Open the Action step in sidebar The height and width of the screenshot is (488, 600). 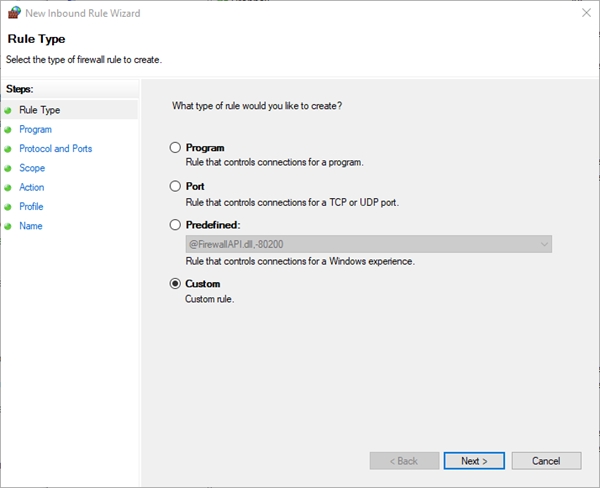point(32,187)
